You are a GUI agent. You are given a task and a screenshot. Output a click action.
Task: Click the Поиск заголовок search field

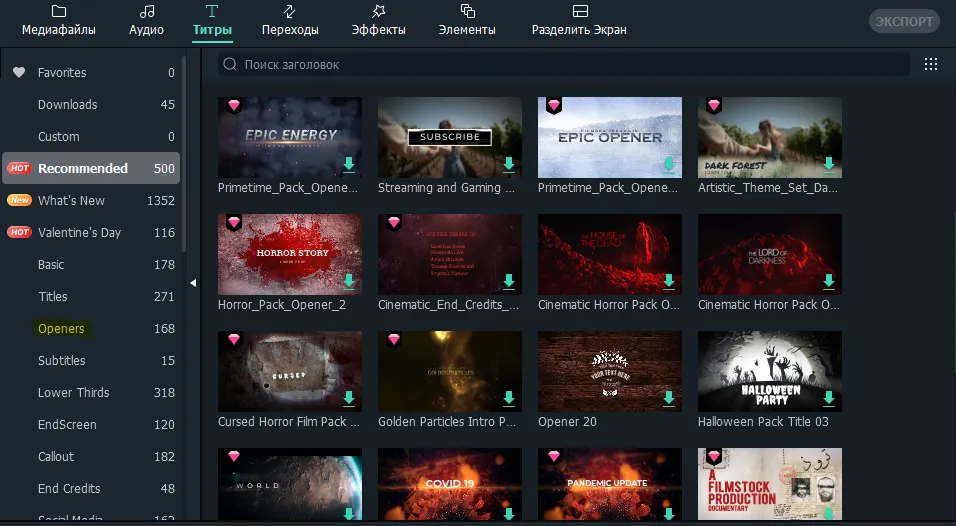[x=564, y=65]
